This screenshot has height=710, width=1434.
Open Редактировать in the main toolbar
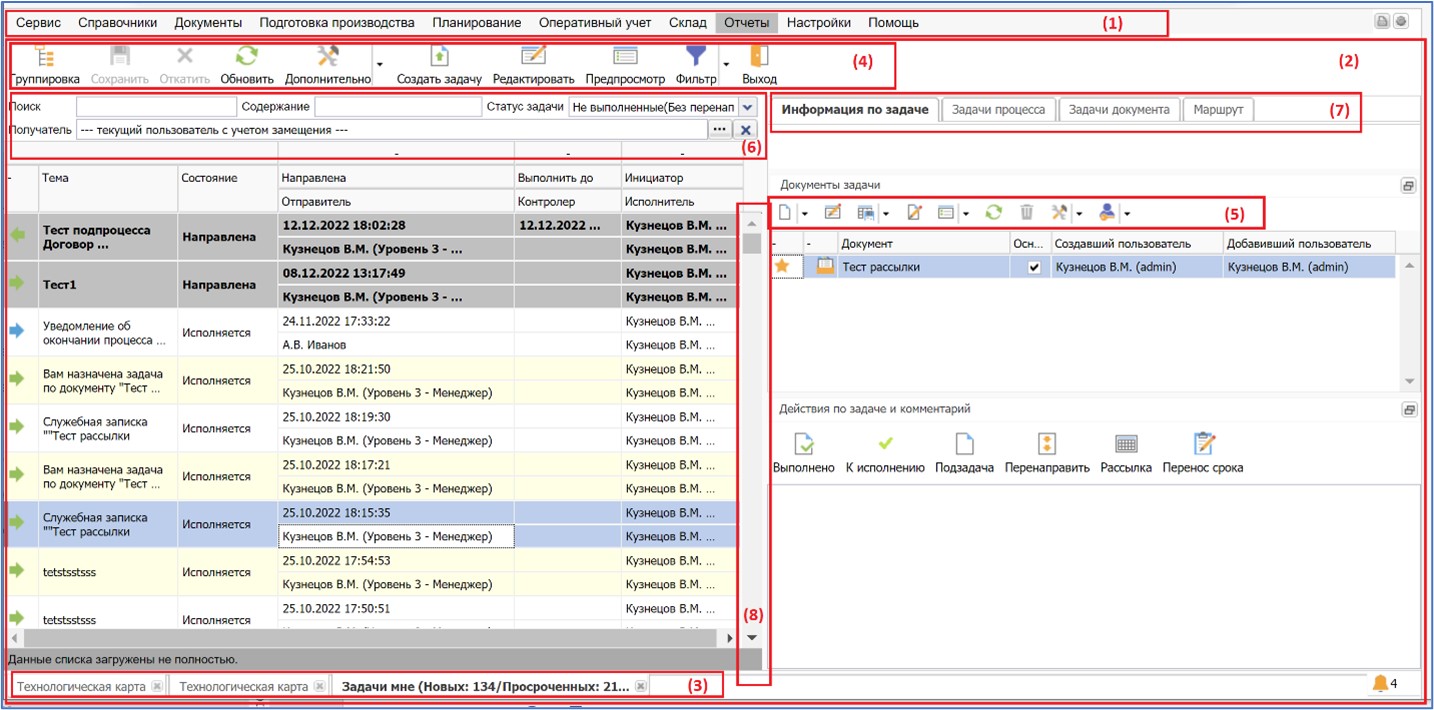pyautogui.click(x=534, y=58)
